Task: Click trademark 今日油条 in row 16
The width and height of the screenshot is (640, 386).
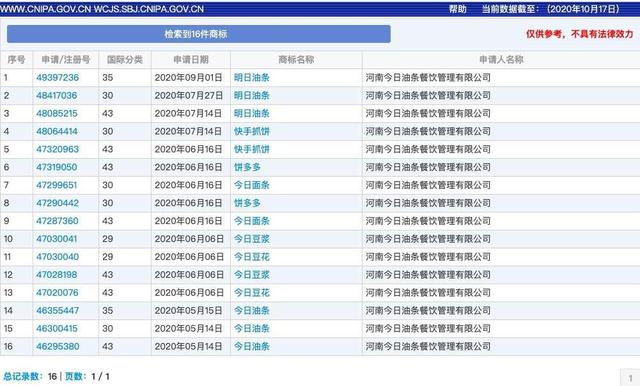Action: tap(252, 347)
